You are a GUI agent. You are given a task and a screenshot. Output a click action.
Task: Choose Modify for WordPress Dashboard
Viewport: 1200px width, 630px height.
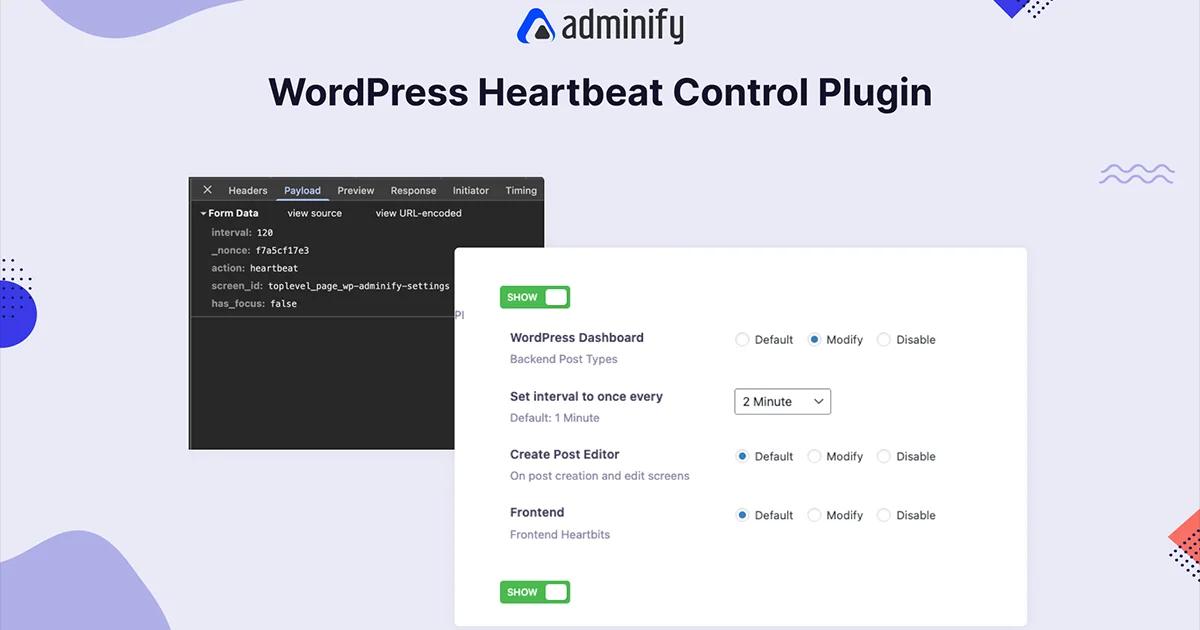[x=814, y=340]
